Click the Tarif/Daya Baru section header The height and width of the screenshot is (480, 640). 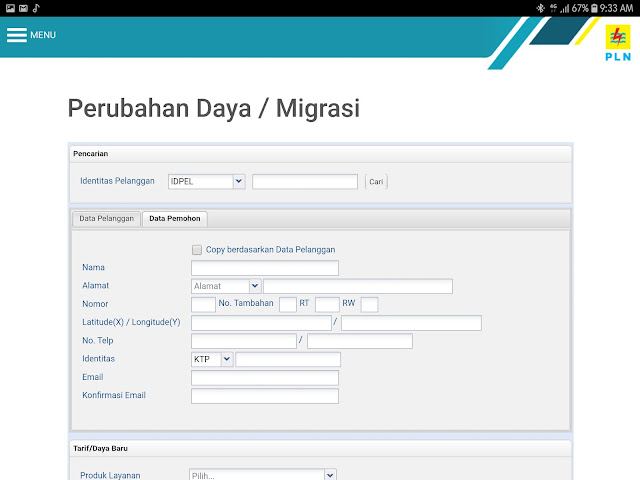click(321, 449)
